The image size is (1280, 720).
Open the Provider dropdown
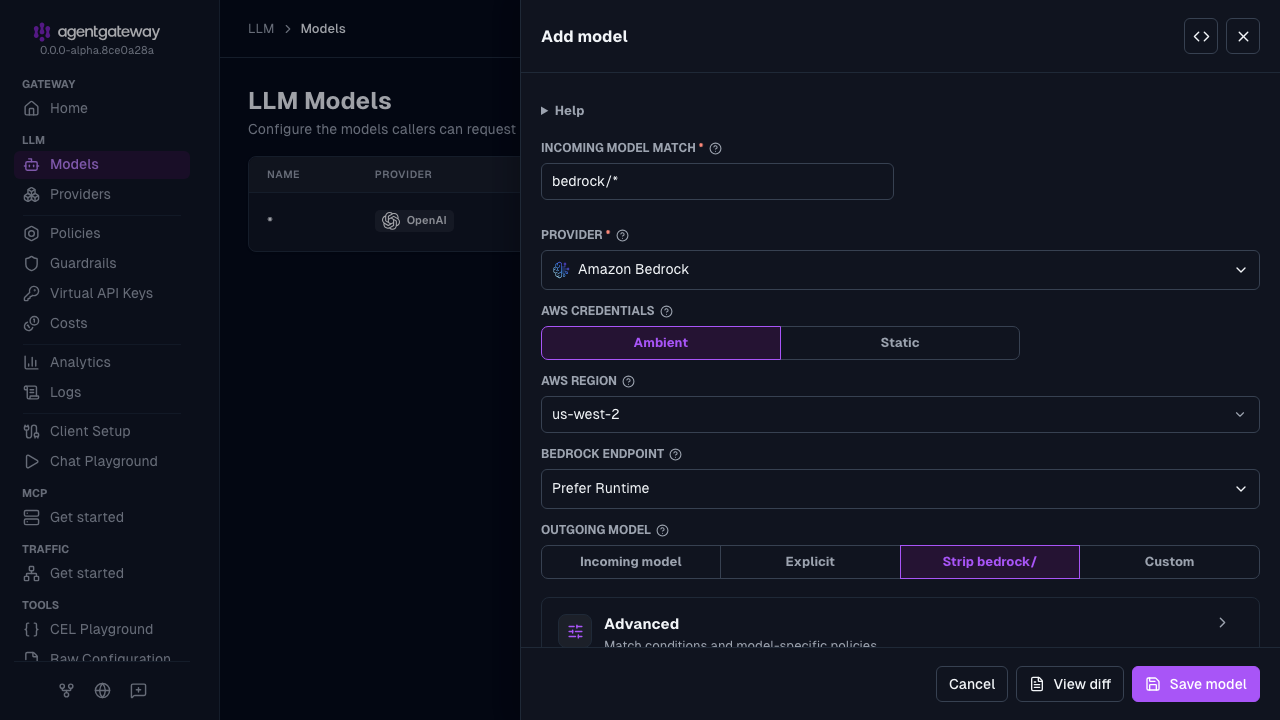point(900,269)
